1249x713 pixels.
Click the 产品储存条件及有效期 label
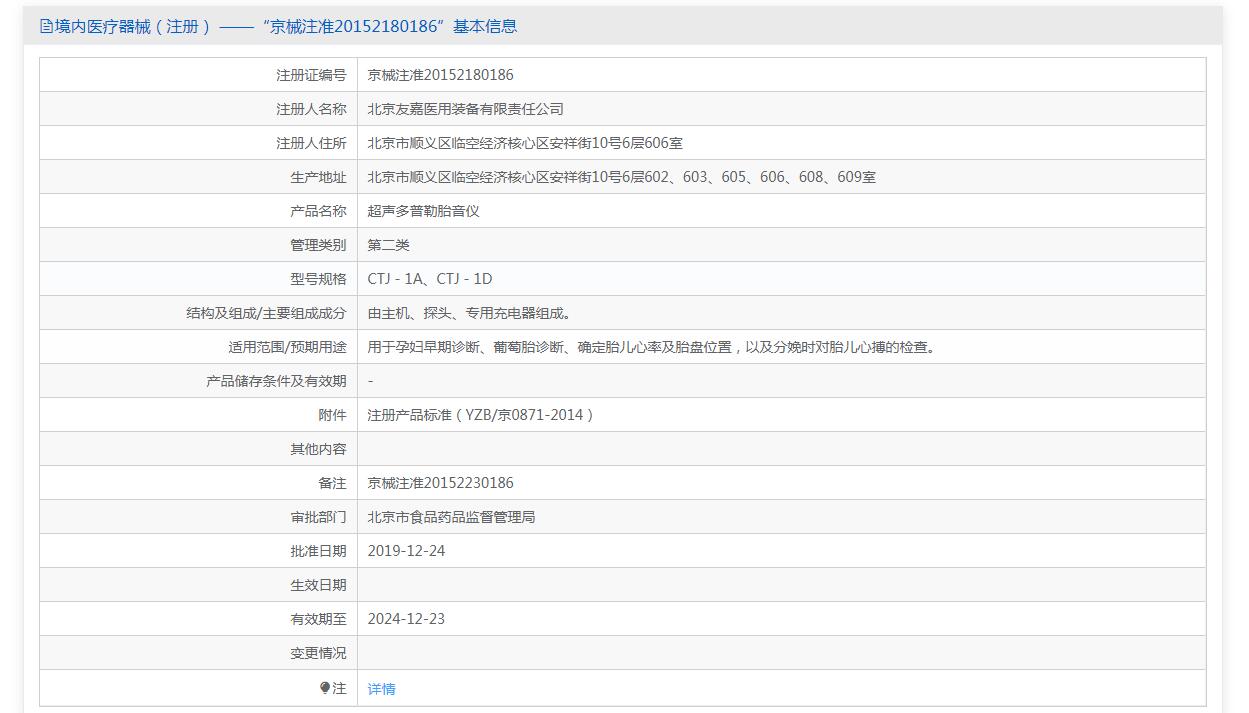click(276, 381)
